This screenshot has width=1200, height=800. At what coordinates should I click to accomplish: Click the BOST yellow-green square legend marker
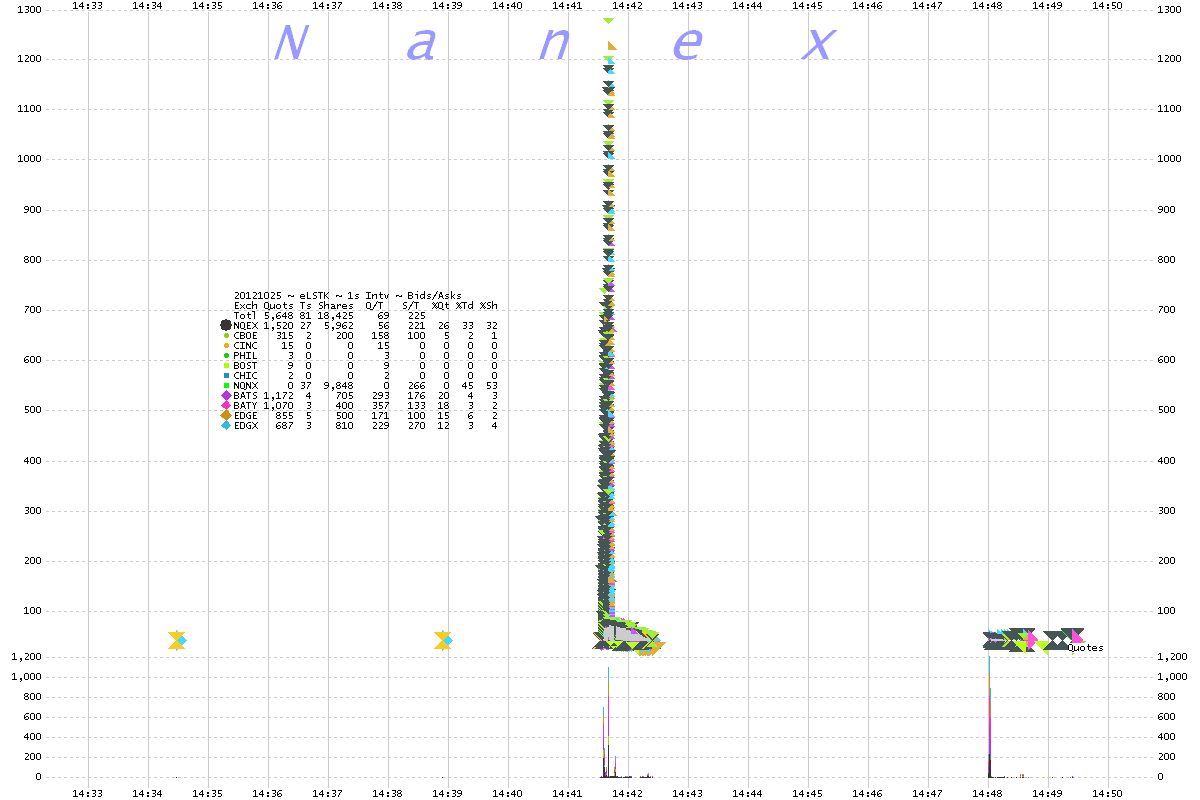(x=226, y=365)
